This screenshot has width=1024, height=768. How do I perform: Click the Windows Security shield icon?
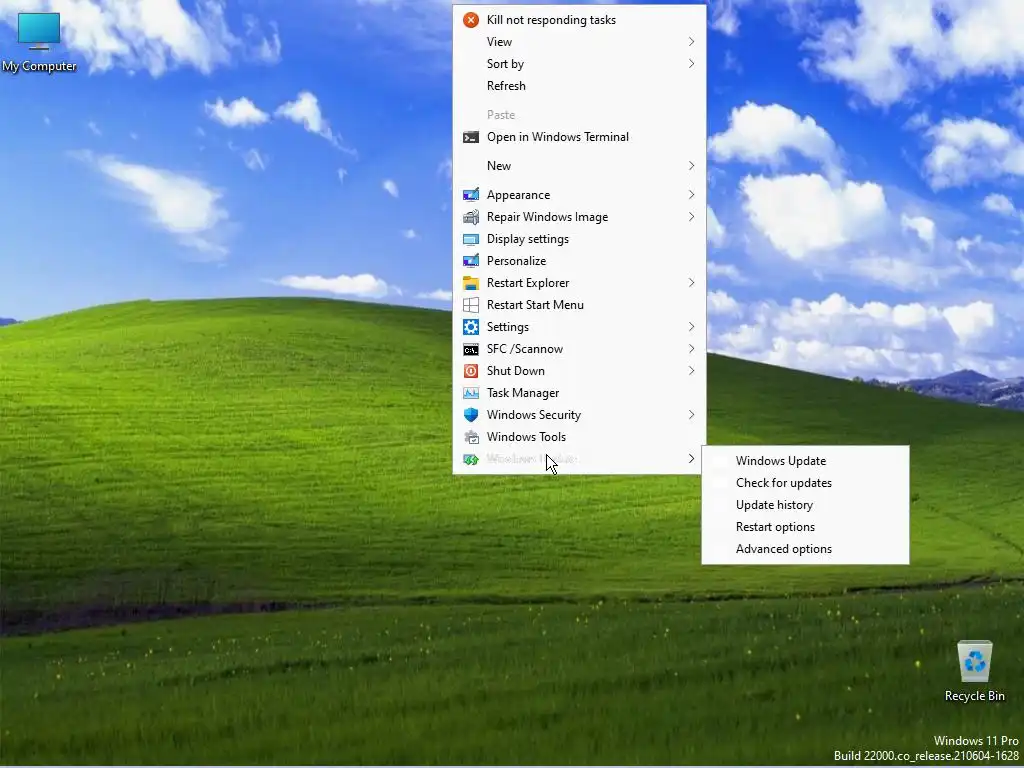pyautogui.click(x=471, y=415)
